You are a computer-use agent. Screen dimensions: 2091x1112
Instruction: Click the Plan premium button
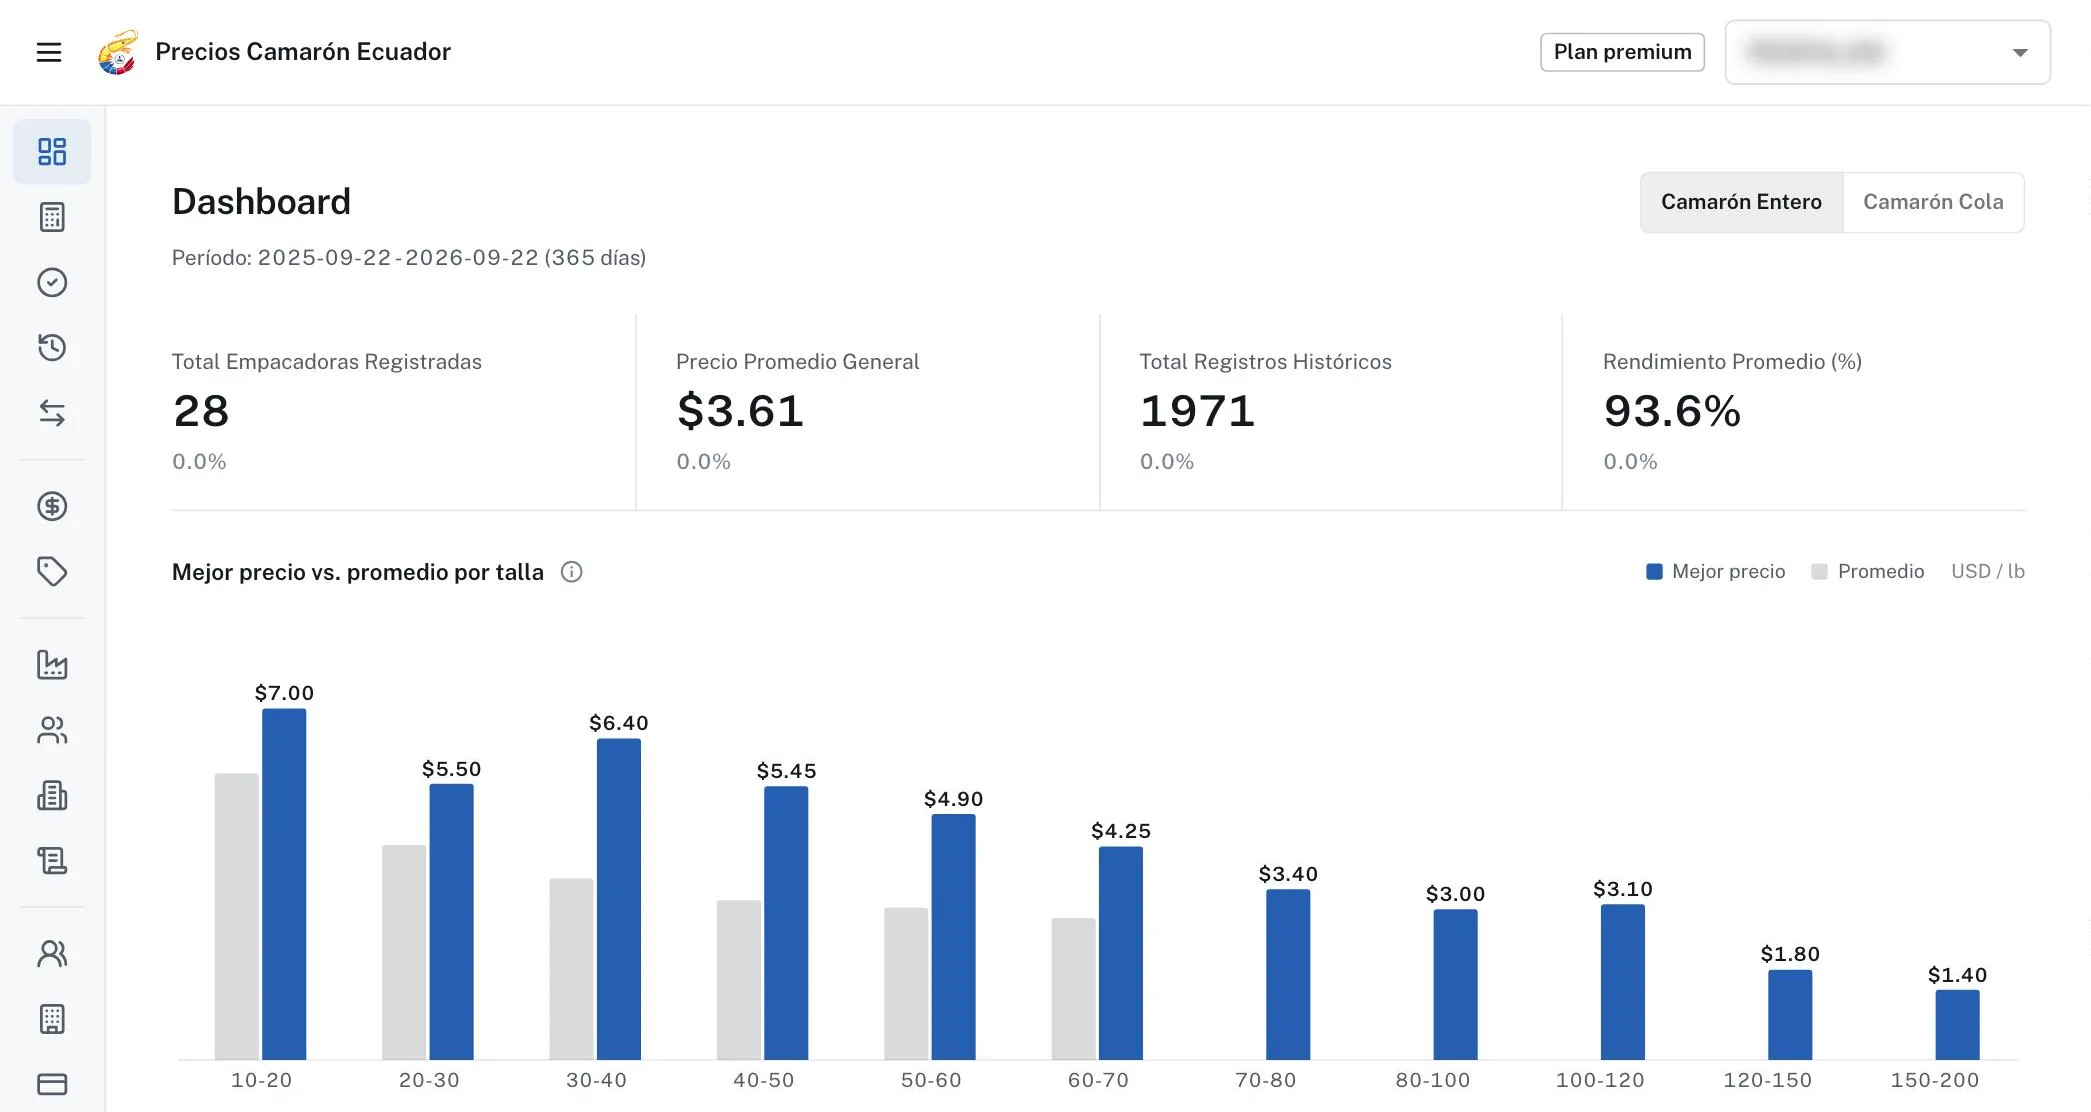(1622, 52)
